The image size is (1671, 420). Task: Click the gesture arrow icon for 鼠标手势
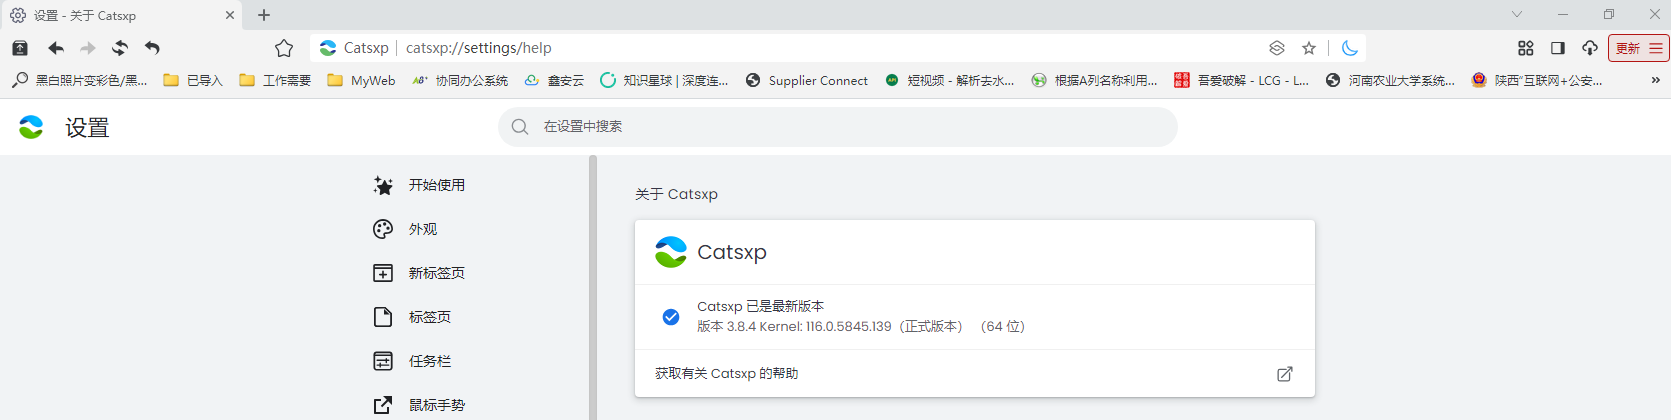383,405
